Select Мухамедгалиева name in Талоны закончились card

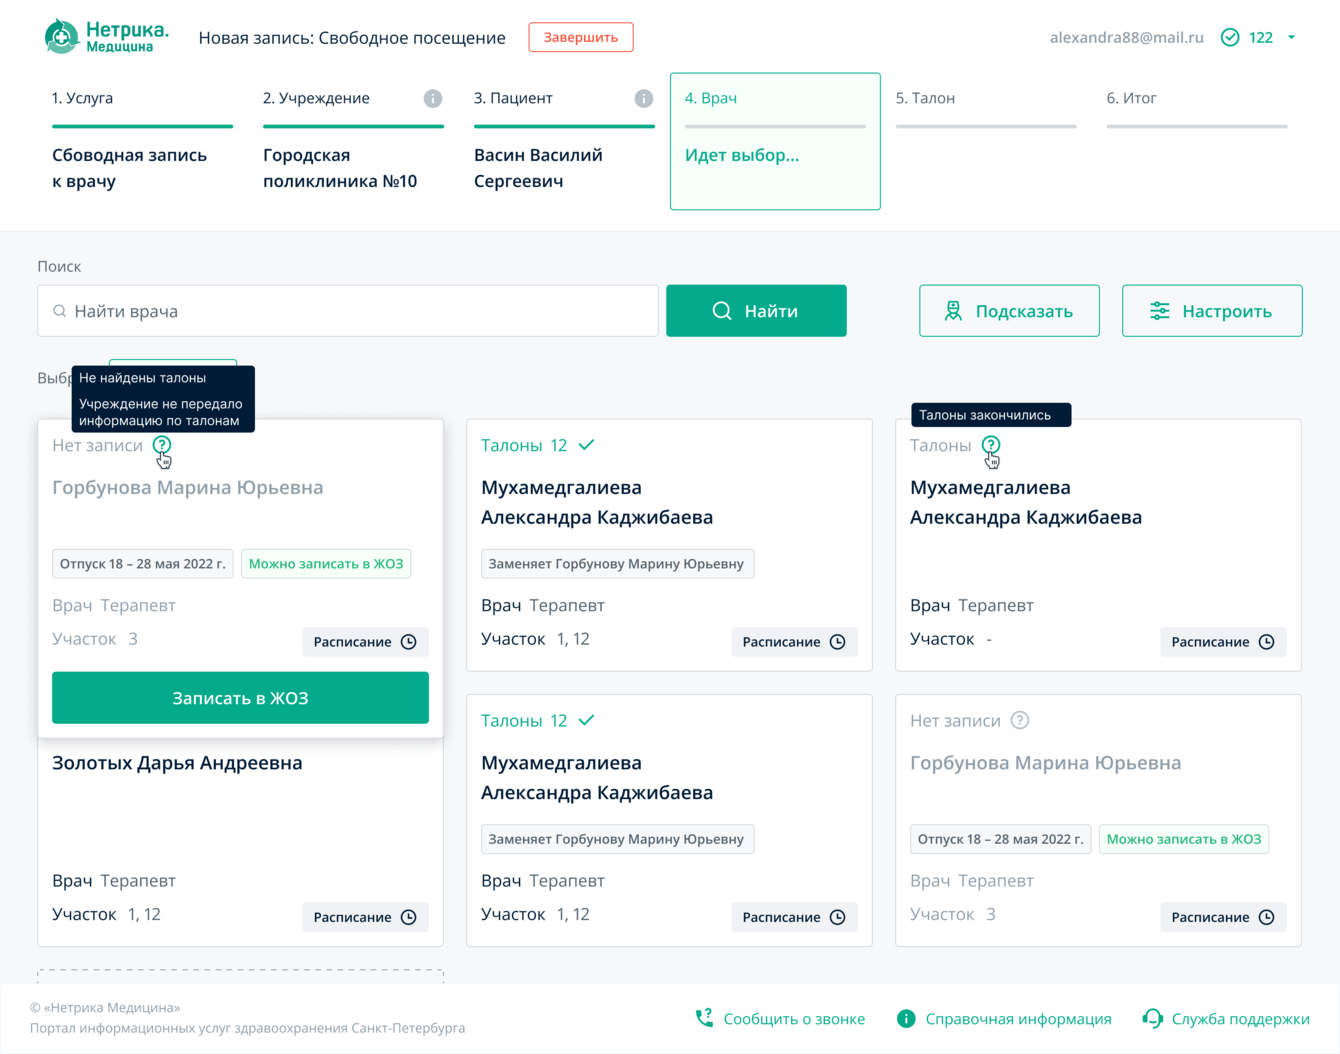pyautogui.click(x=1026, y=502)
